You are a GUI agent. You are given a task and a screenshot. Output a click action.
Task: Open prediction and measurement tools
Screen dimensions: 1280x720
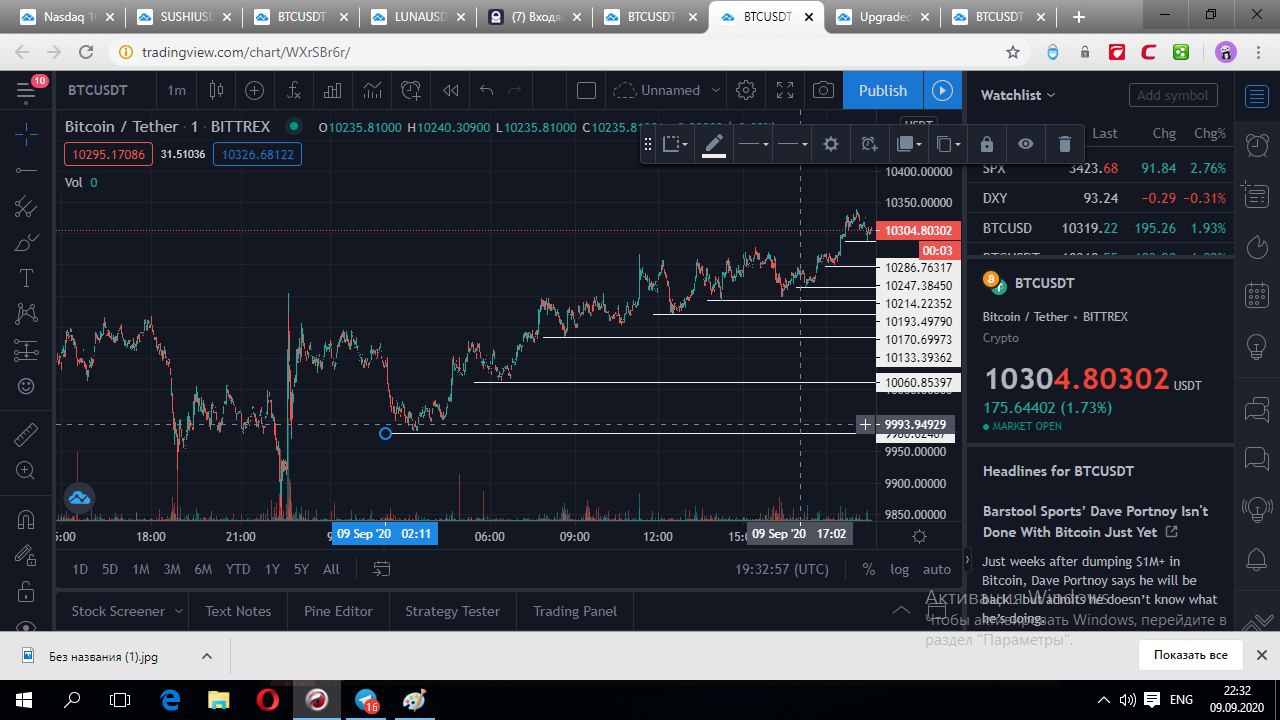click(x=27, y=351)
